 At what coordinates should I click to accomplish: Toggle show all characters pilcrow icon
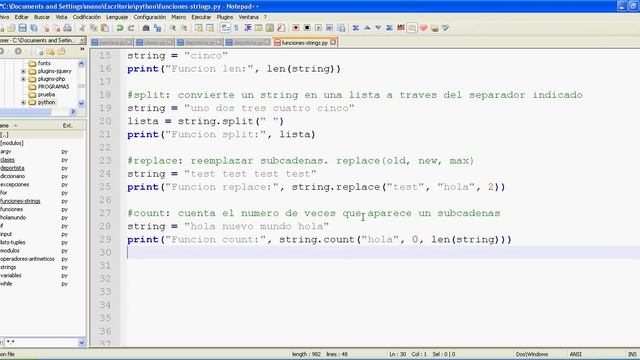236,28
